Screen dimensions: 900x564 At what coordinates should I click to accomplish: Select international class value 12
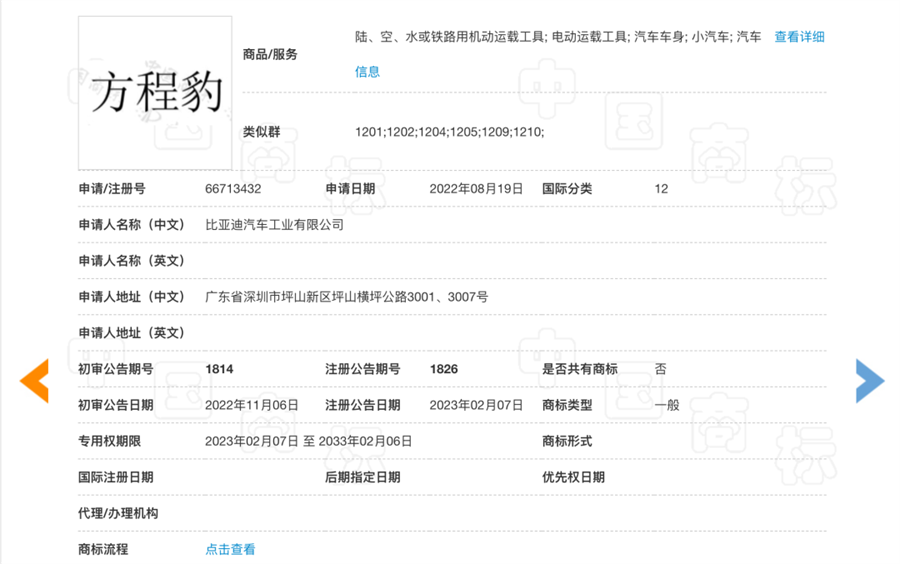pyautogui.click(x=661, y=189)
